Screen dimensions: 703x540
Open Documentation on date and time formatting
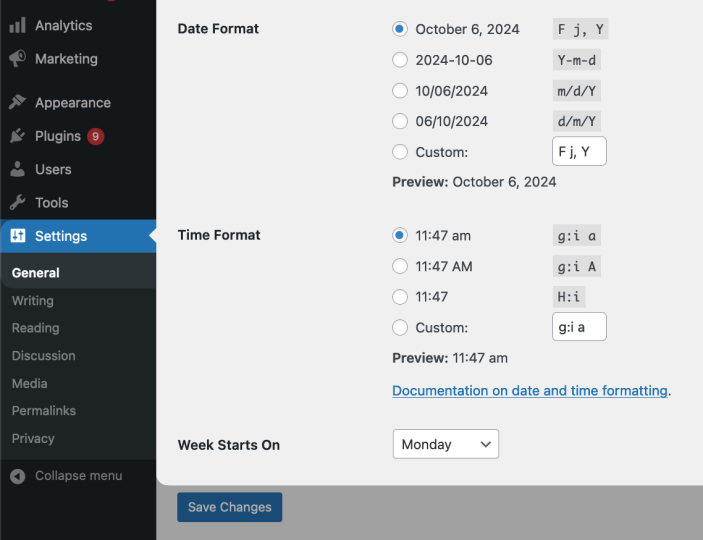coord(530,391)
